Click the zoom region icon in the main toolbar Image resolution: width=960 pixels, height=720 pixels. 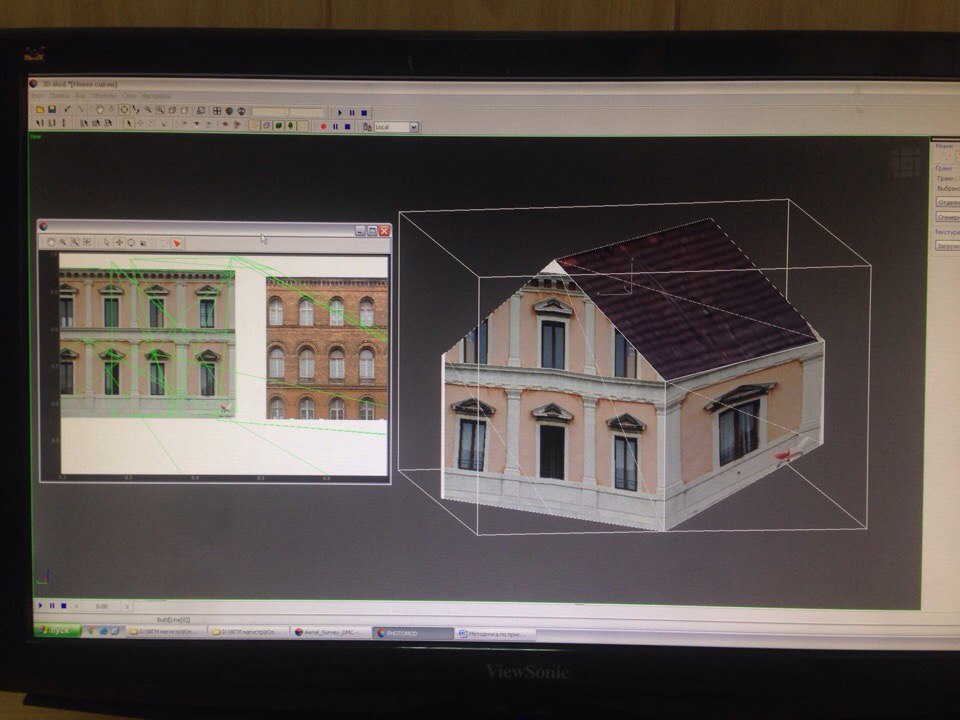[160, 110]
